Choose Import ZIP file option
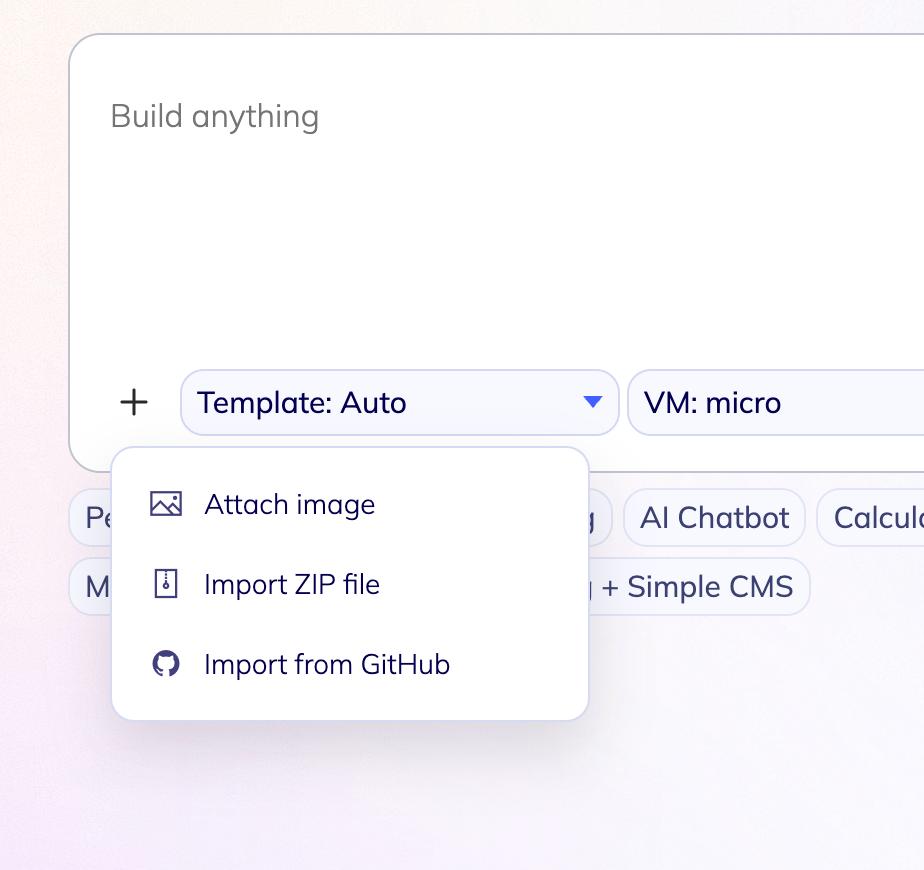This screenshot has height=870, width=924. tap(291, 584)
